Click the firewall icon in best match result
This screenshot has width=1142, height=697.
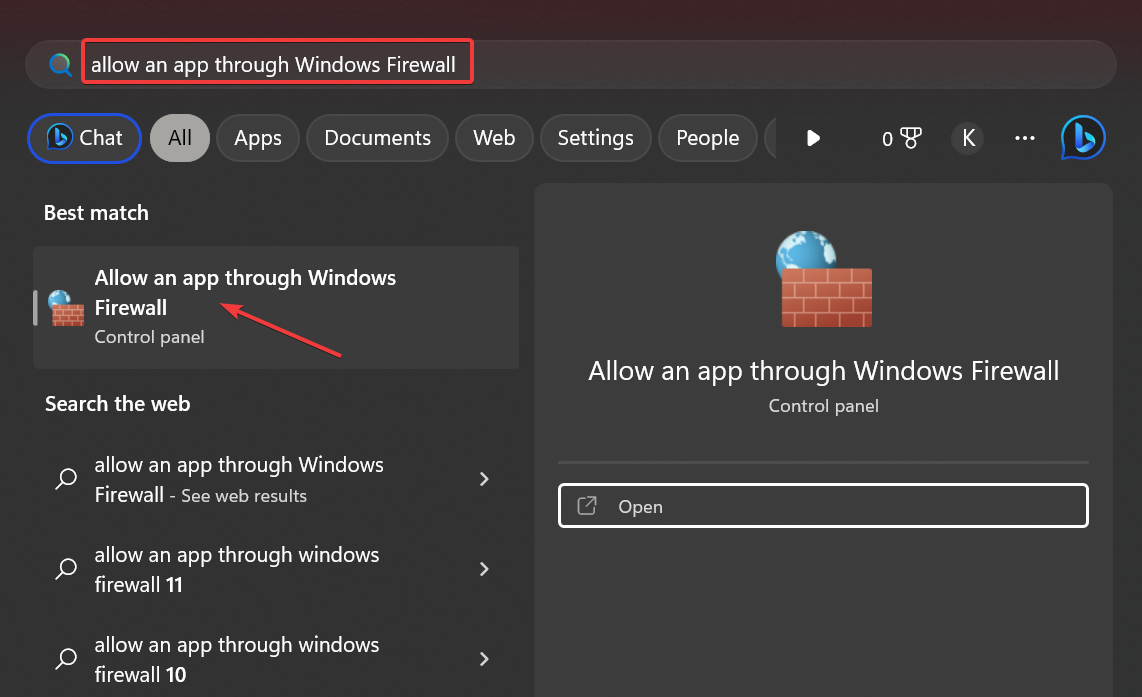66,307
